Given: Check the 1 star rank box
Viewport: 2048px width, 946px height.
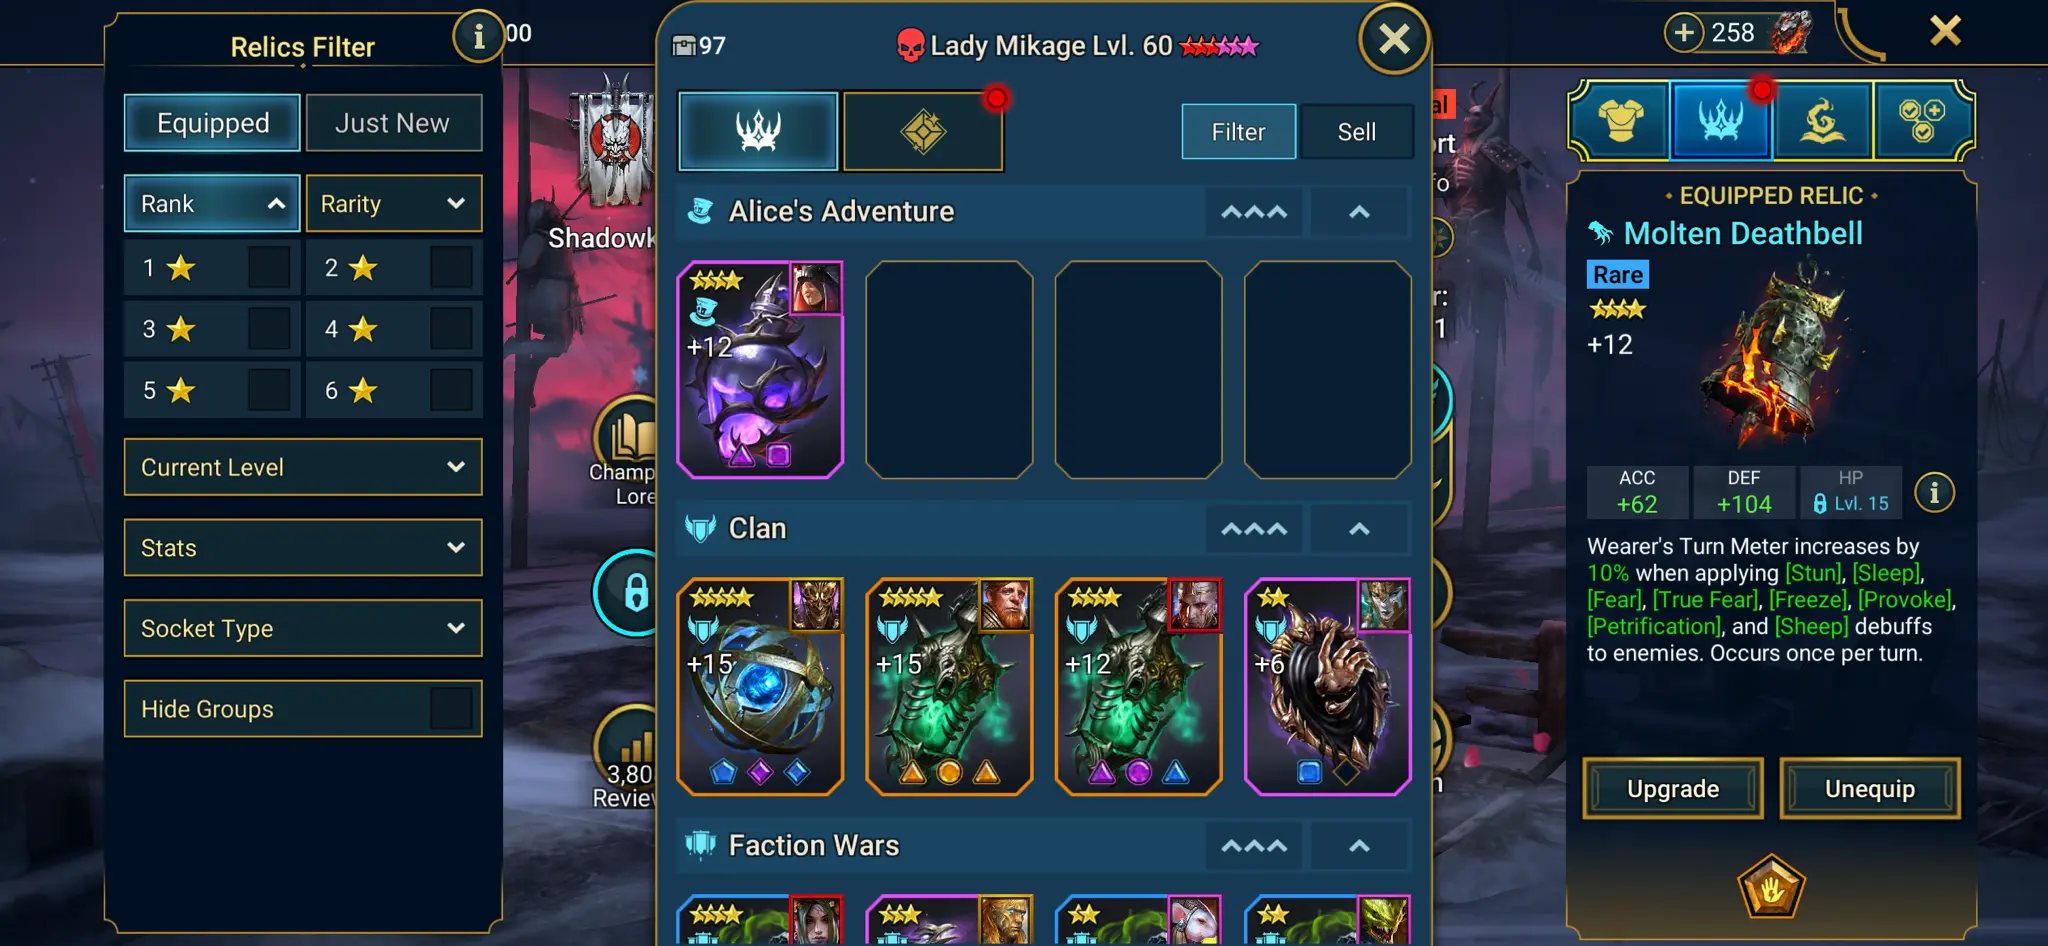Looking at the screenshot, I should [x=269, y=268].
